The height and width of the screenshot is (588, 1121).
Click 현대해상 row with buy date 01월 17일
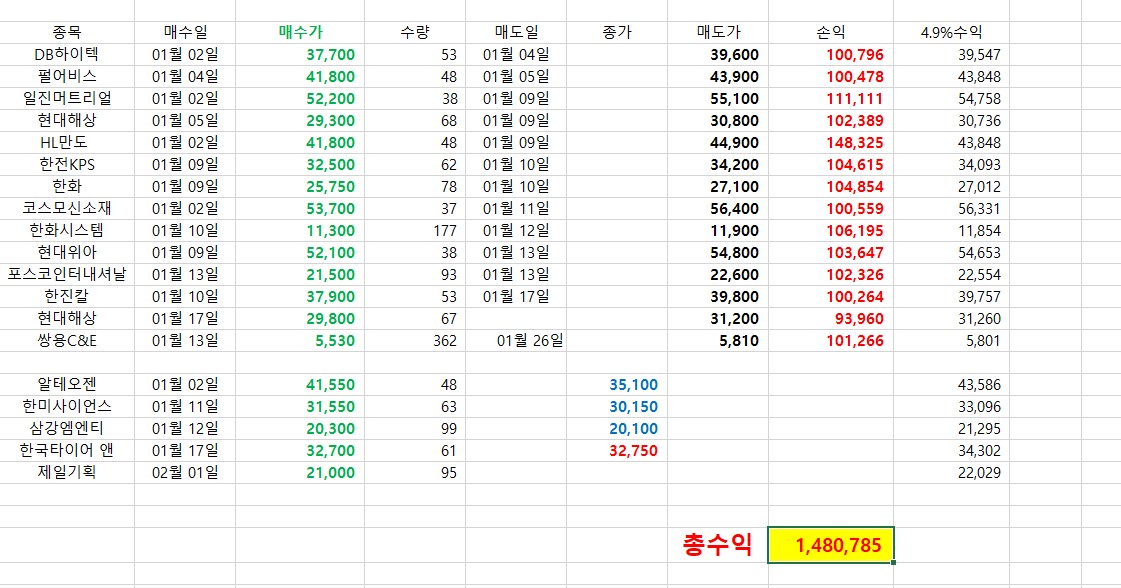[x=66, y=318]
